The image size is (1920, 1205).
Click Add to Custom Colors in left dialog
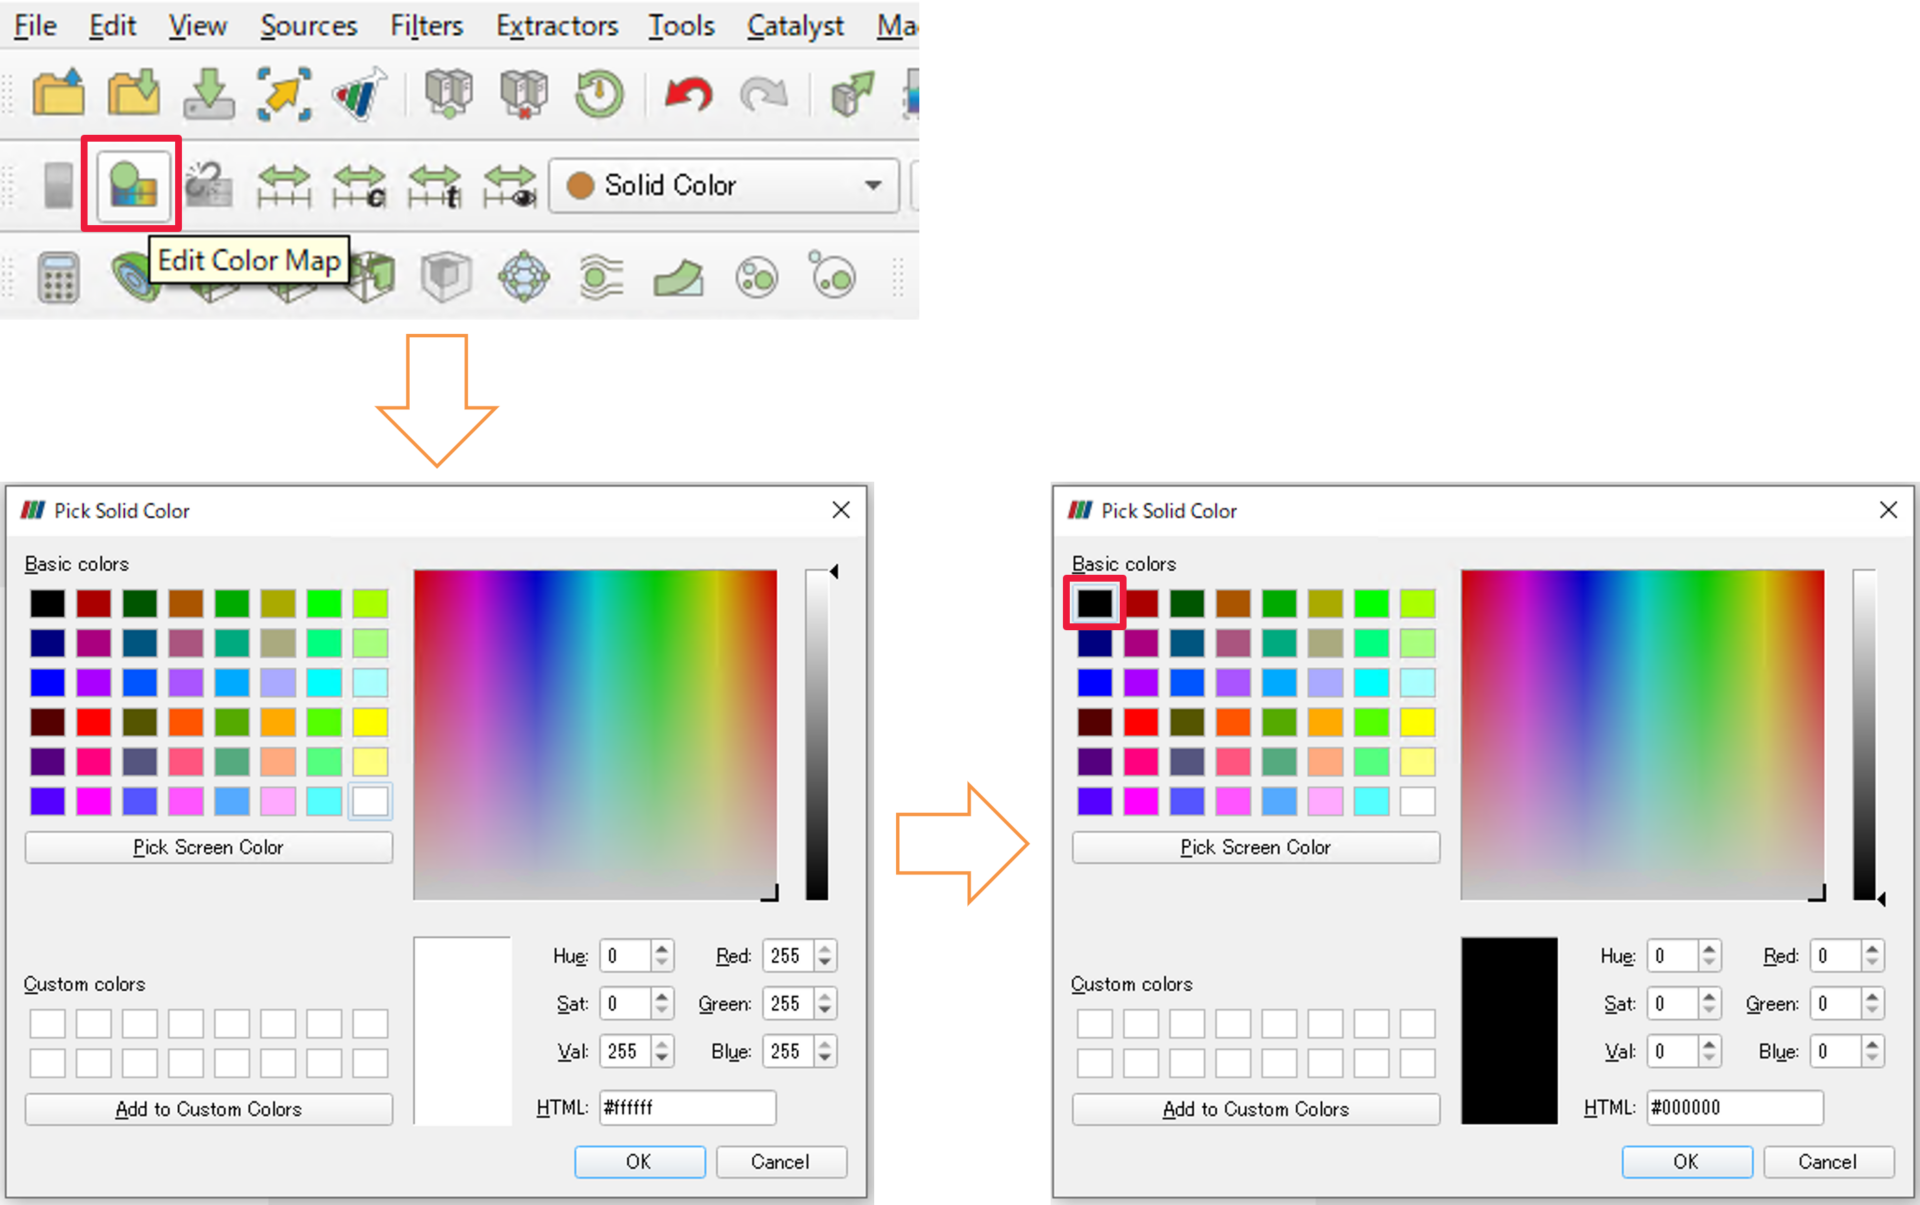tap(208, 1109)
